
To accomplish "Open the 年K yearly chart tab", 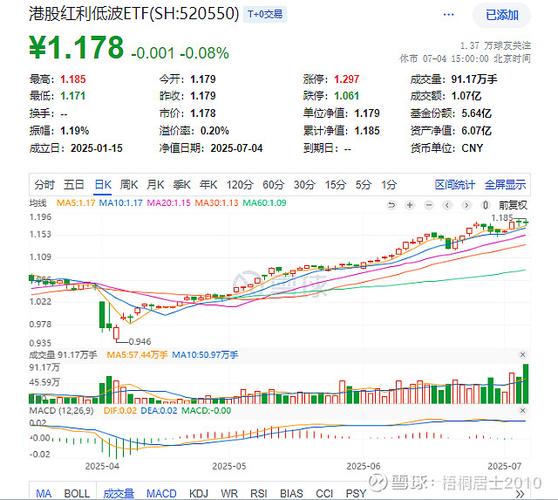I will 208,185.
